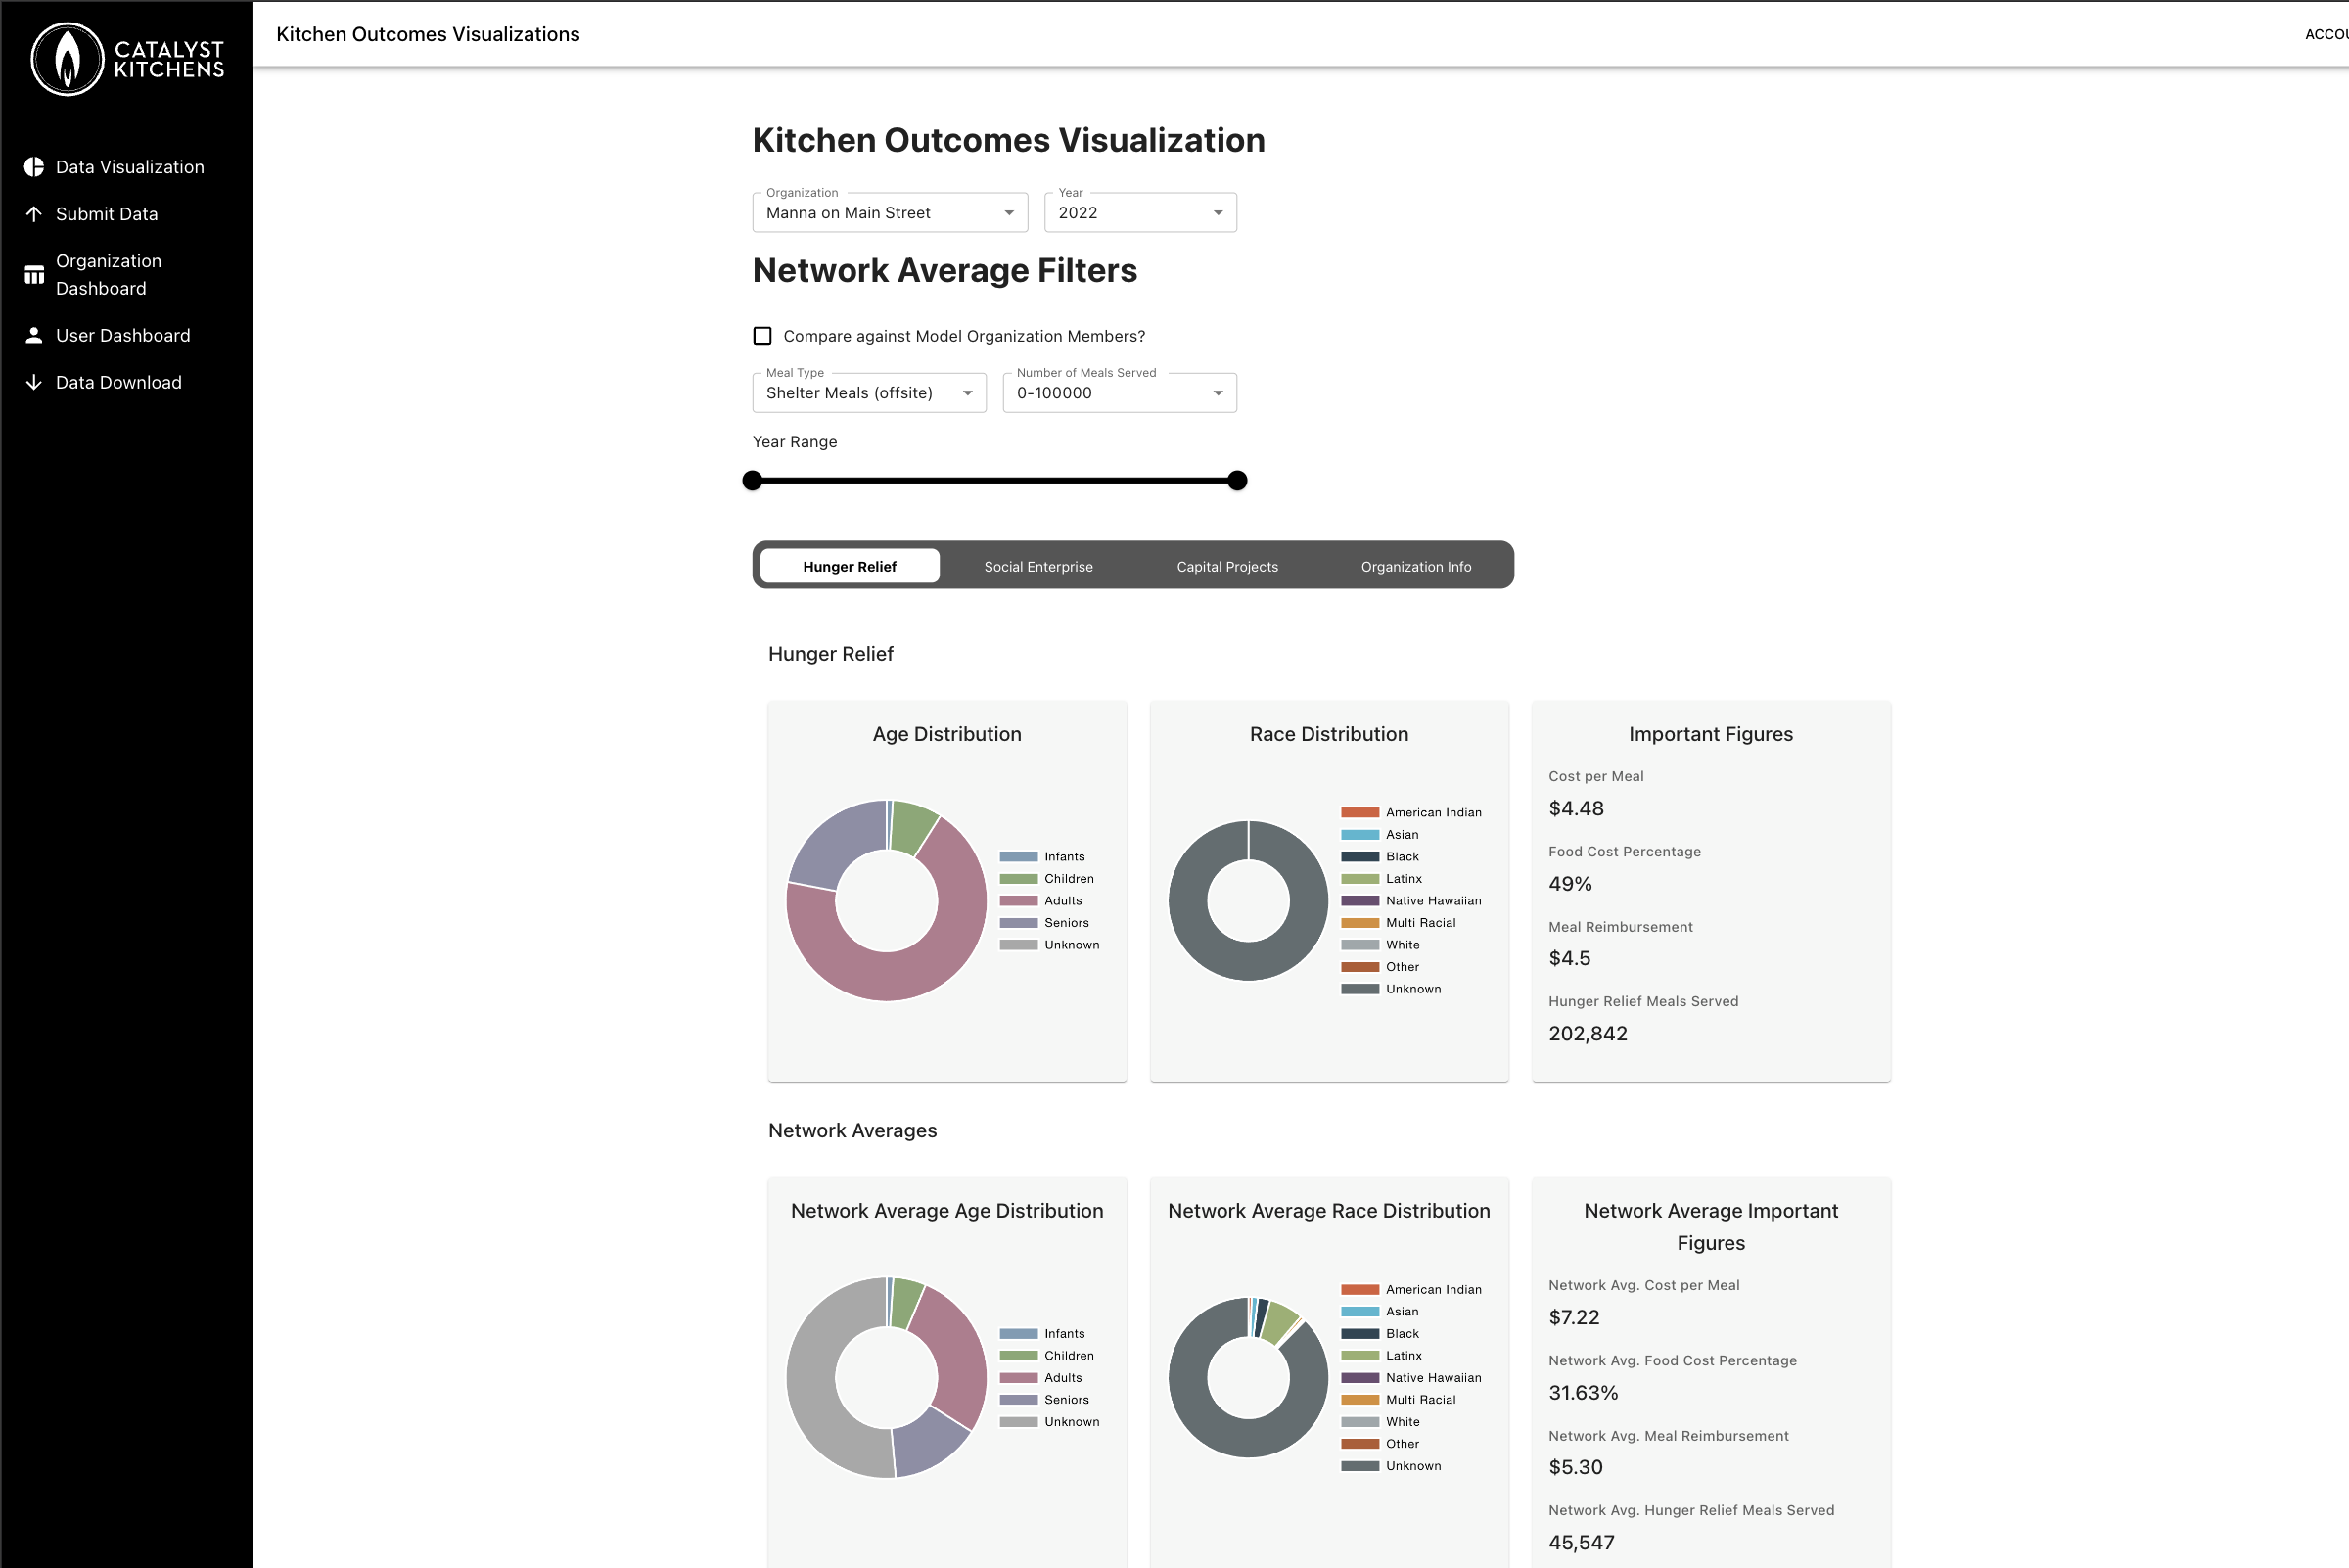The image size is (2349, 1568).
Task: Switch to the Capital Projects tab
Action: click(x=1227, y=567)
